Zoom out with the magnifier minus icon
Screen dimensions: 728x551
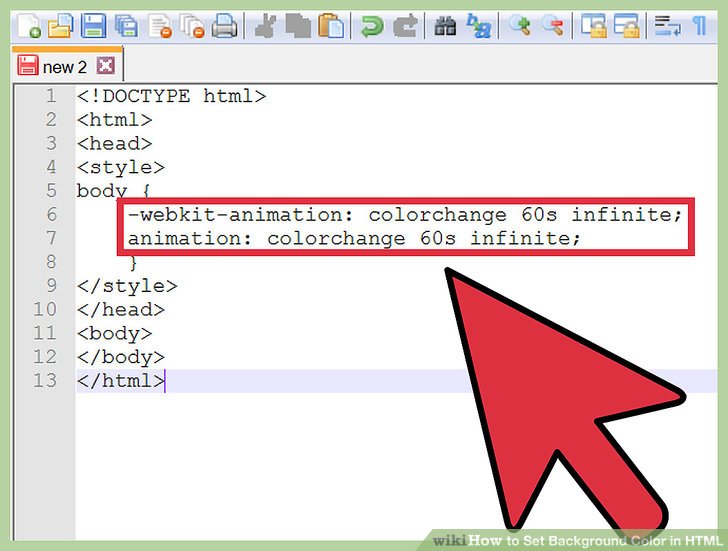(x=552, y=26)
